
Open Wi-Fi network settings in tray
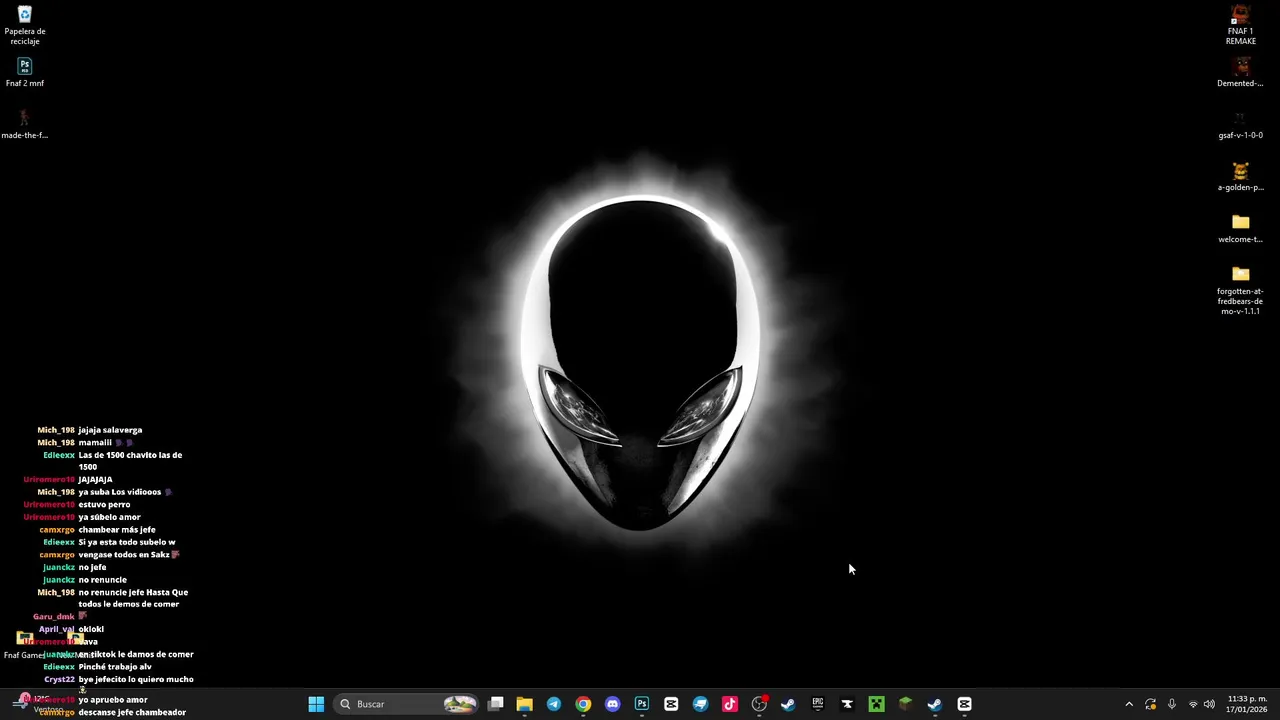tap(1192, 704)
